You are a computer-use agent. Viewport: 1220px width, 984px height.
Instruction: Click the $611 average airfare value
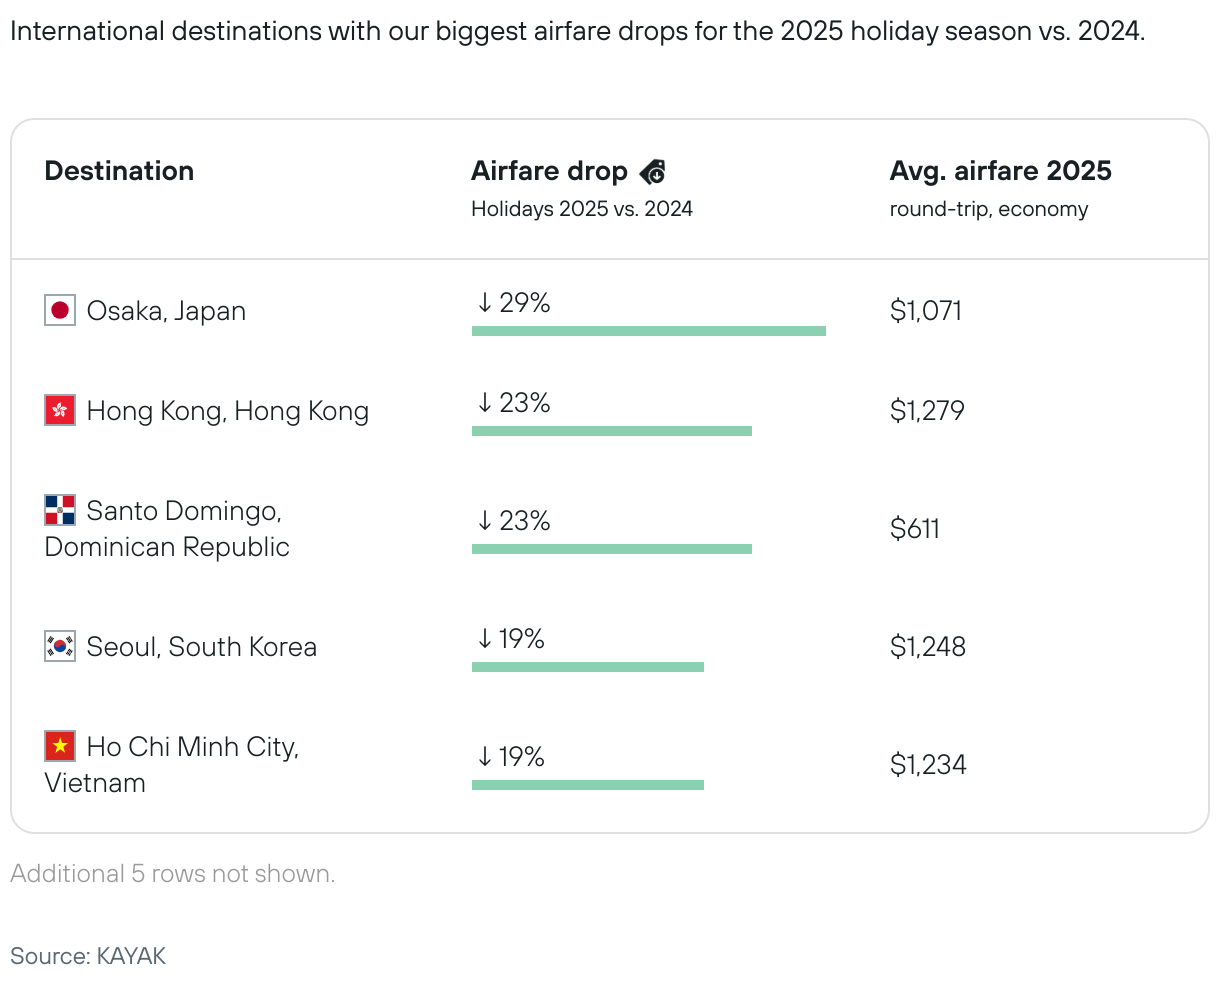coord(915,529)
